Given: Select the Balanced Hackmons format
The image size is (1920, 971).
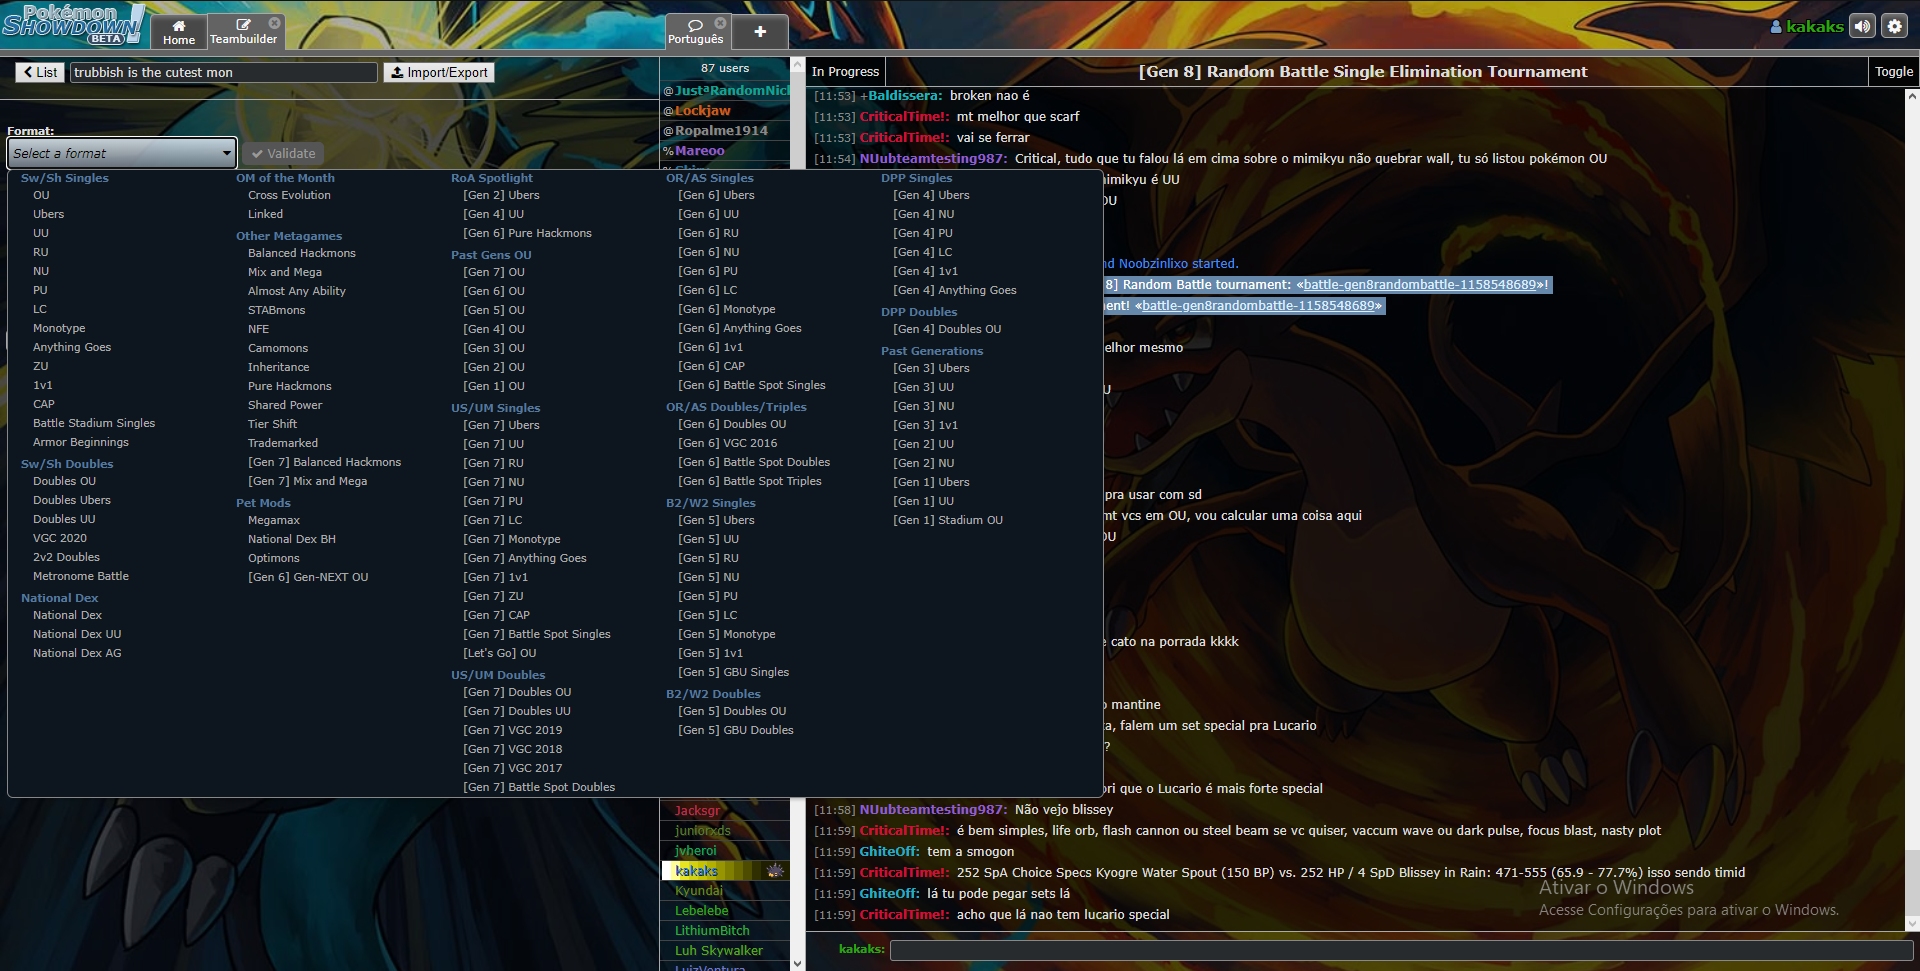Looking at the screenshot, I should click(301, 253).
